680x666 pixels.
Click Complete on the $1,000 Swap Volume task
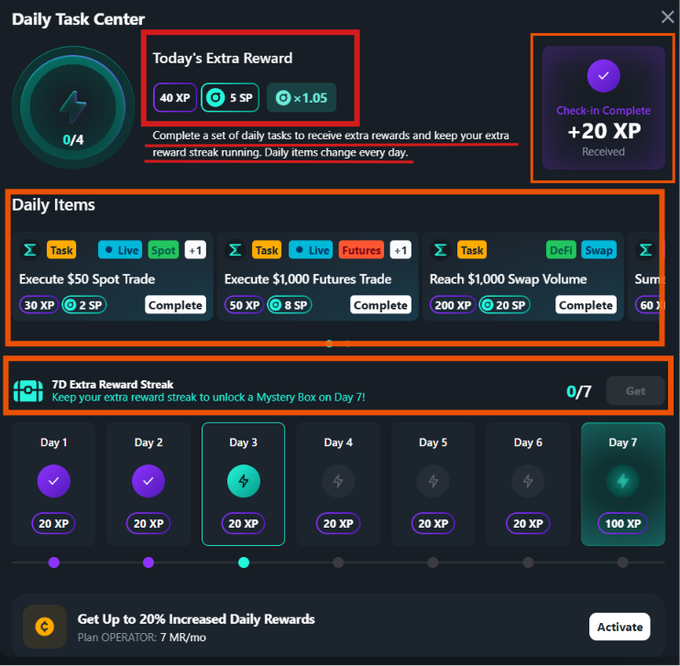point(585,305)
